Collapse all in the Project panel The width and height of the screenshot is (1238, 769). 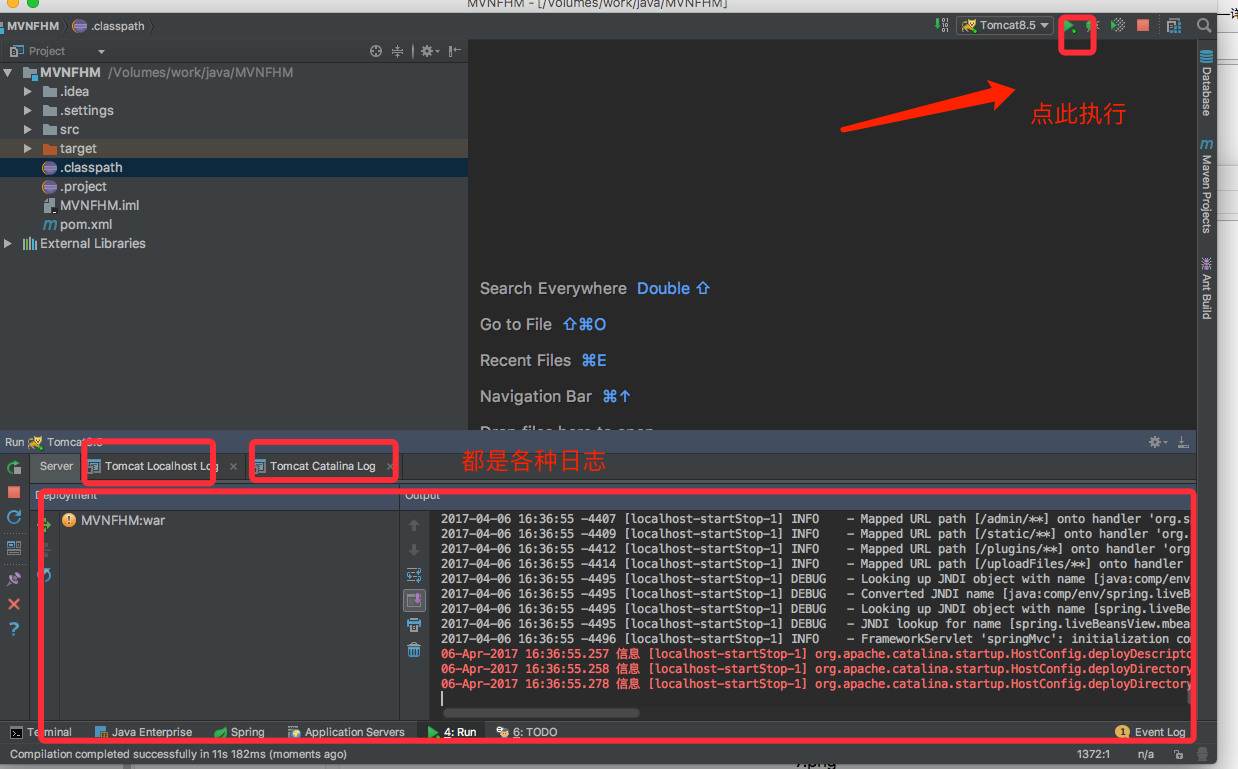coord(397,51)
